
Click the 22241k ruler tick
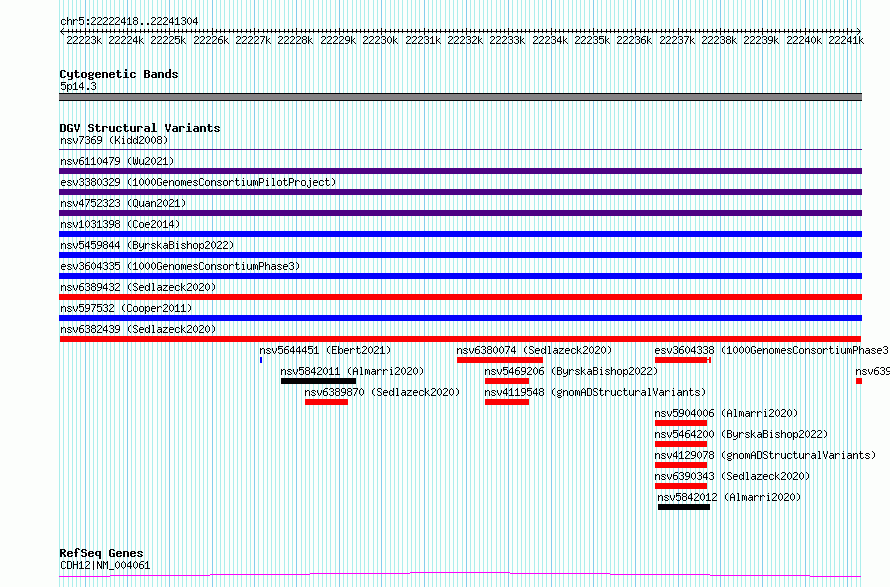[846, 40]
